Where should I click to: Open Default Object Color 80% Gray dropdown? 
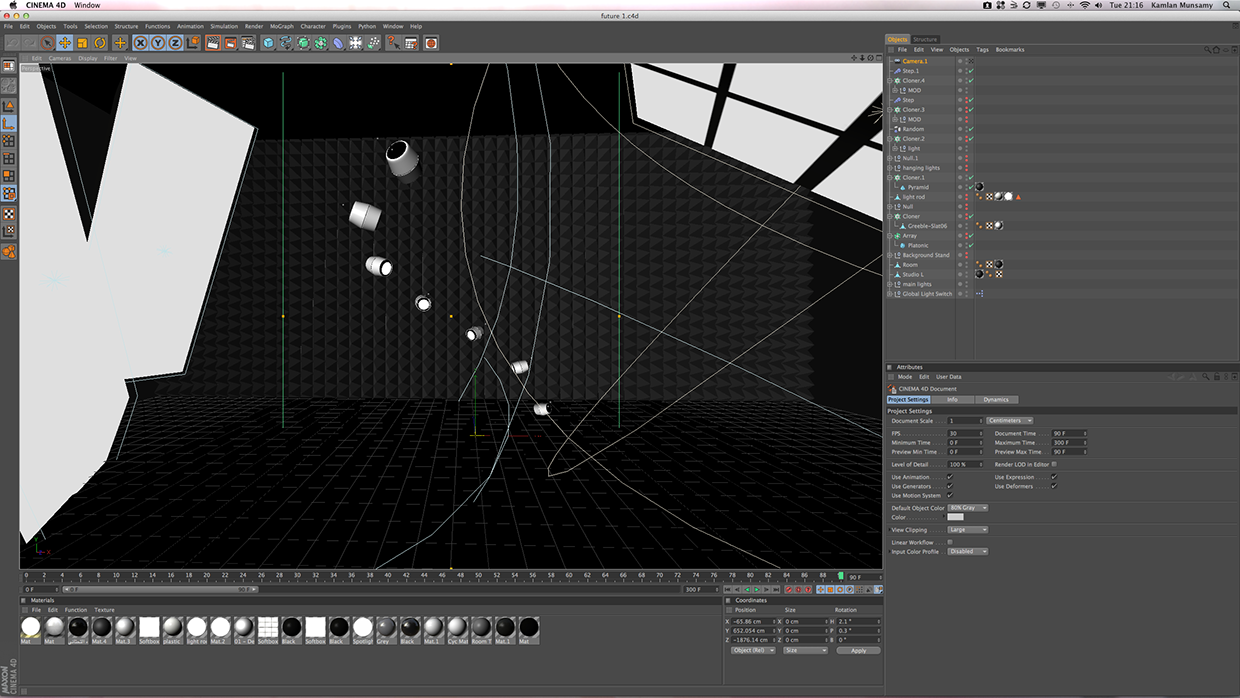tap(969, 508)
